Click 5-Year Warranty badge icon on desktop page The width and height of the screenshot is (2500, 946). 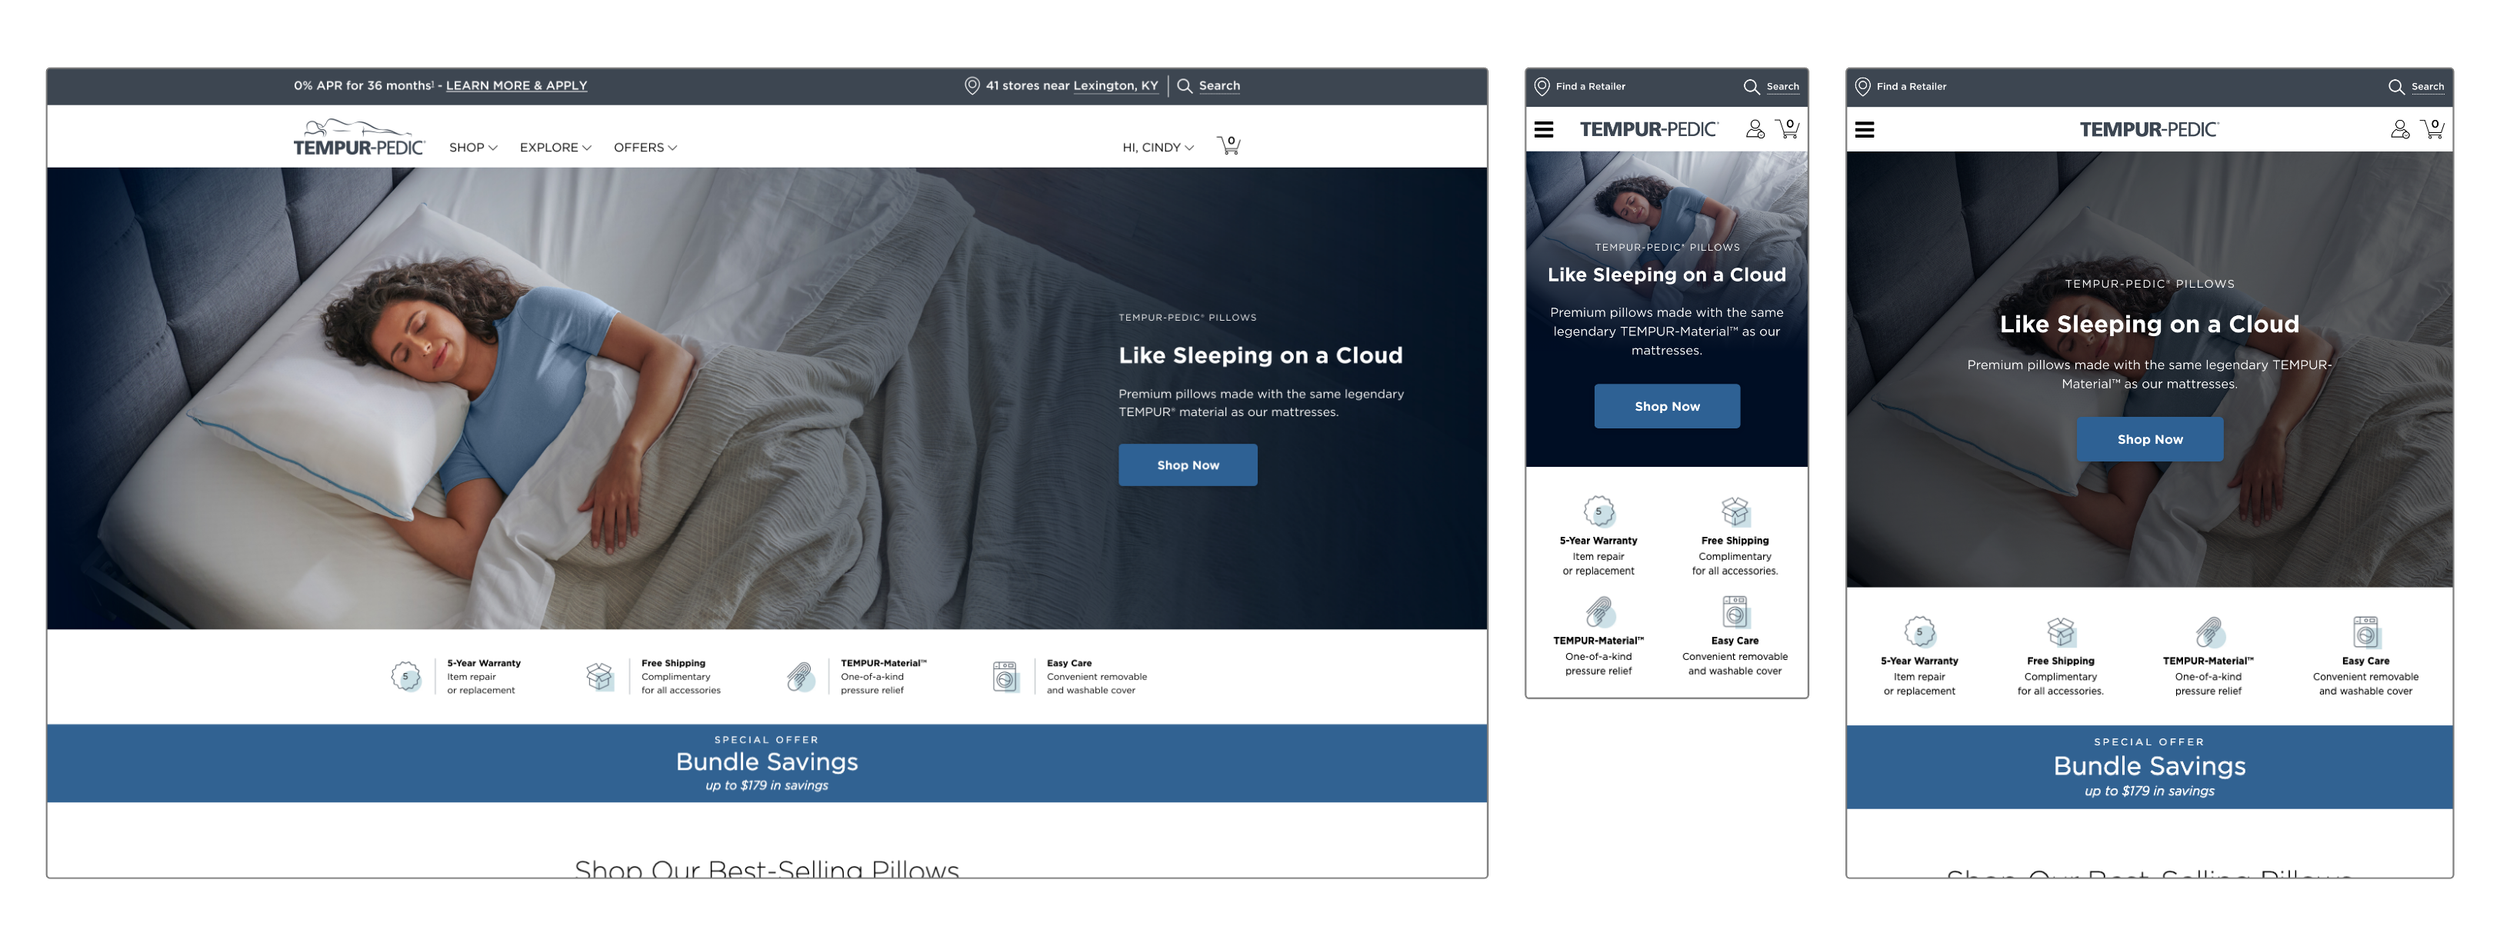406,677
